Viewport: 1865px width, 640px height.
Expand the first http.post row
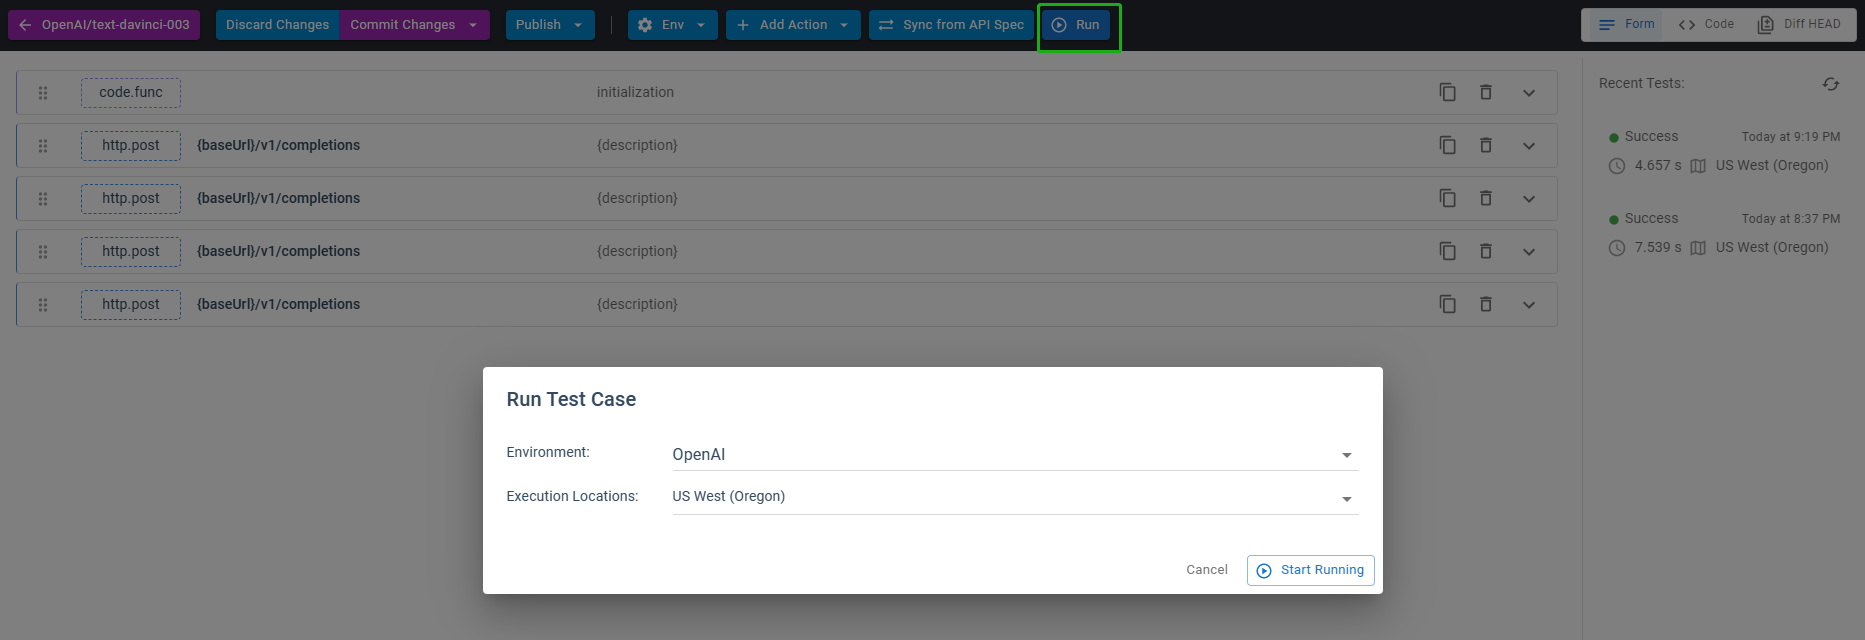tap(1529, 146)
